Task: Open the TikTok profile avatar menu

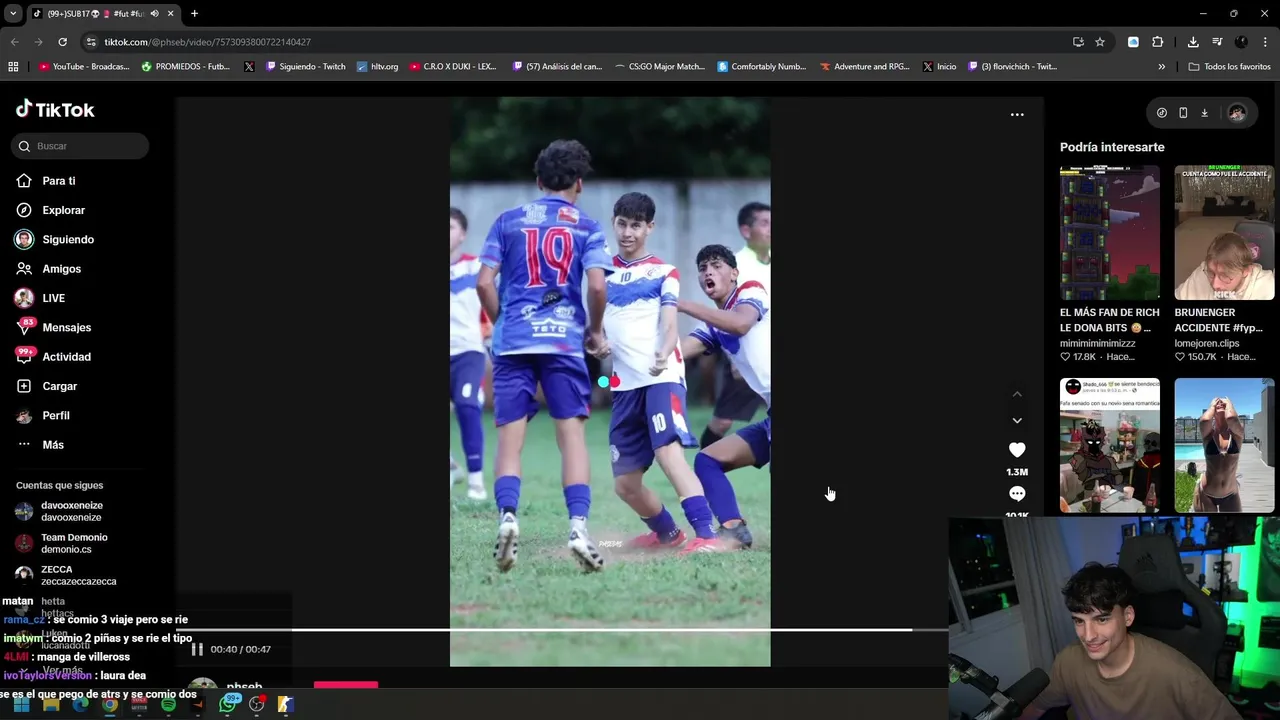Action: (x=1237, y=113)
